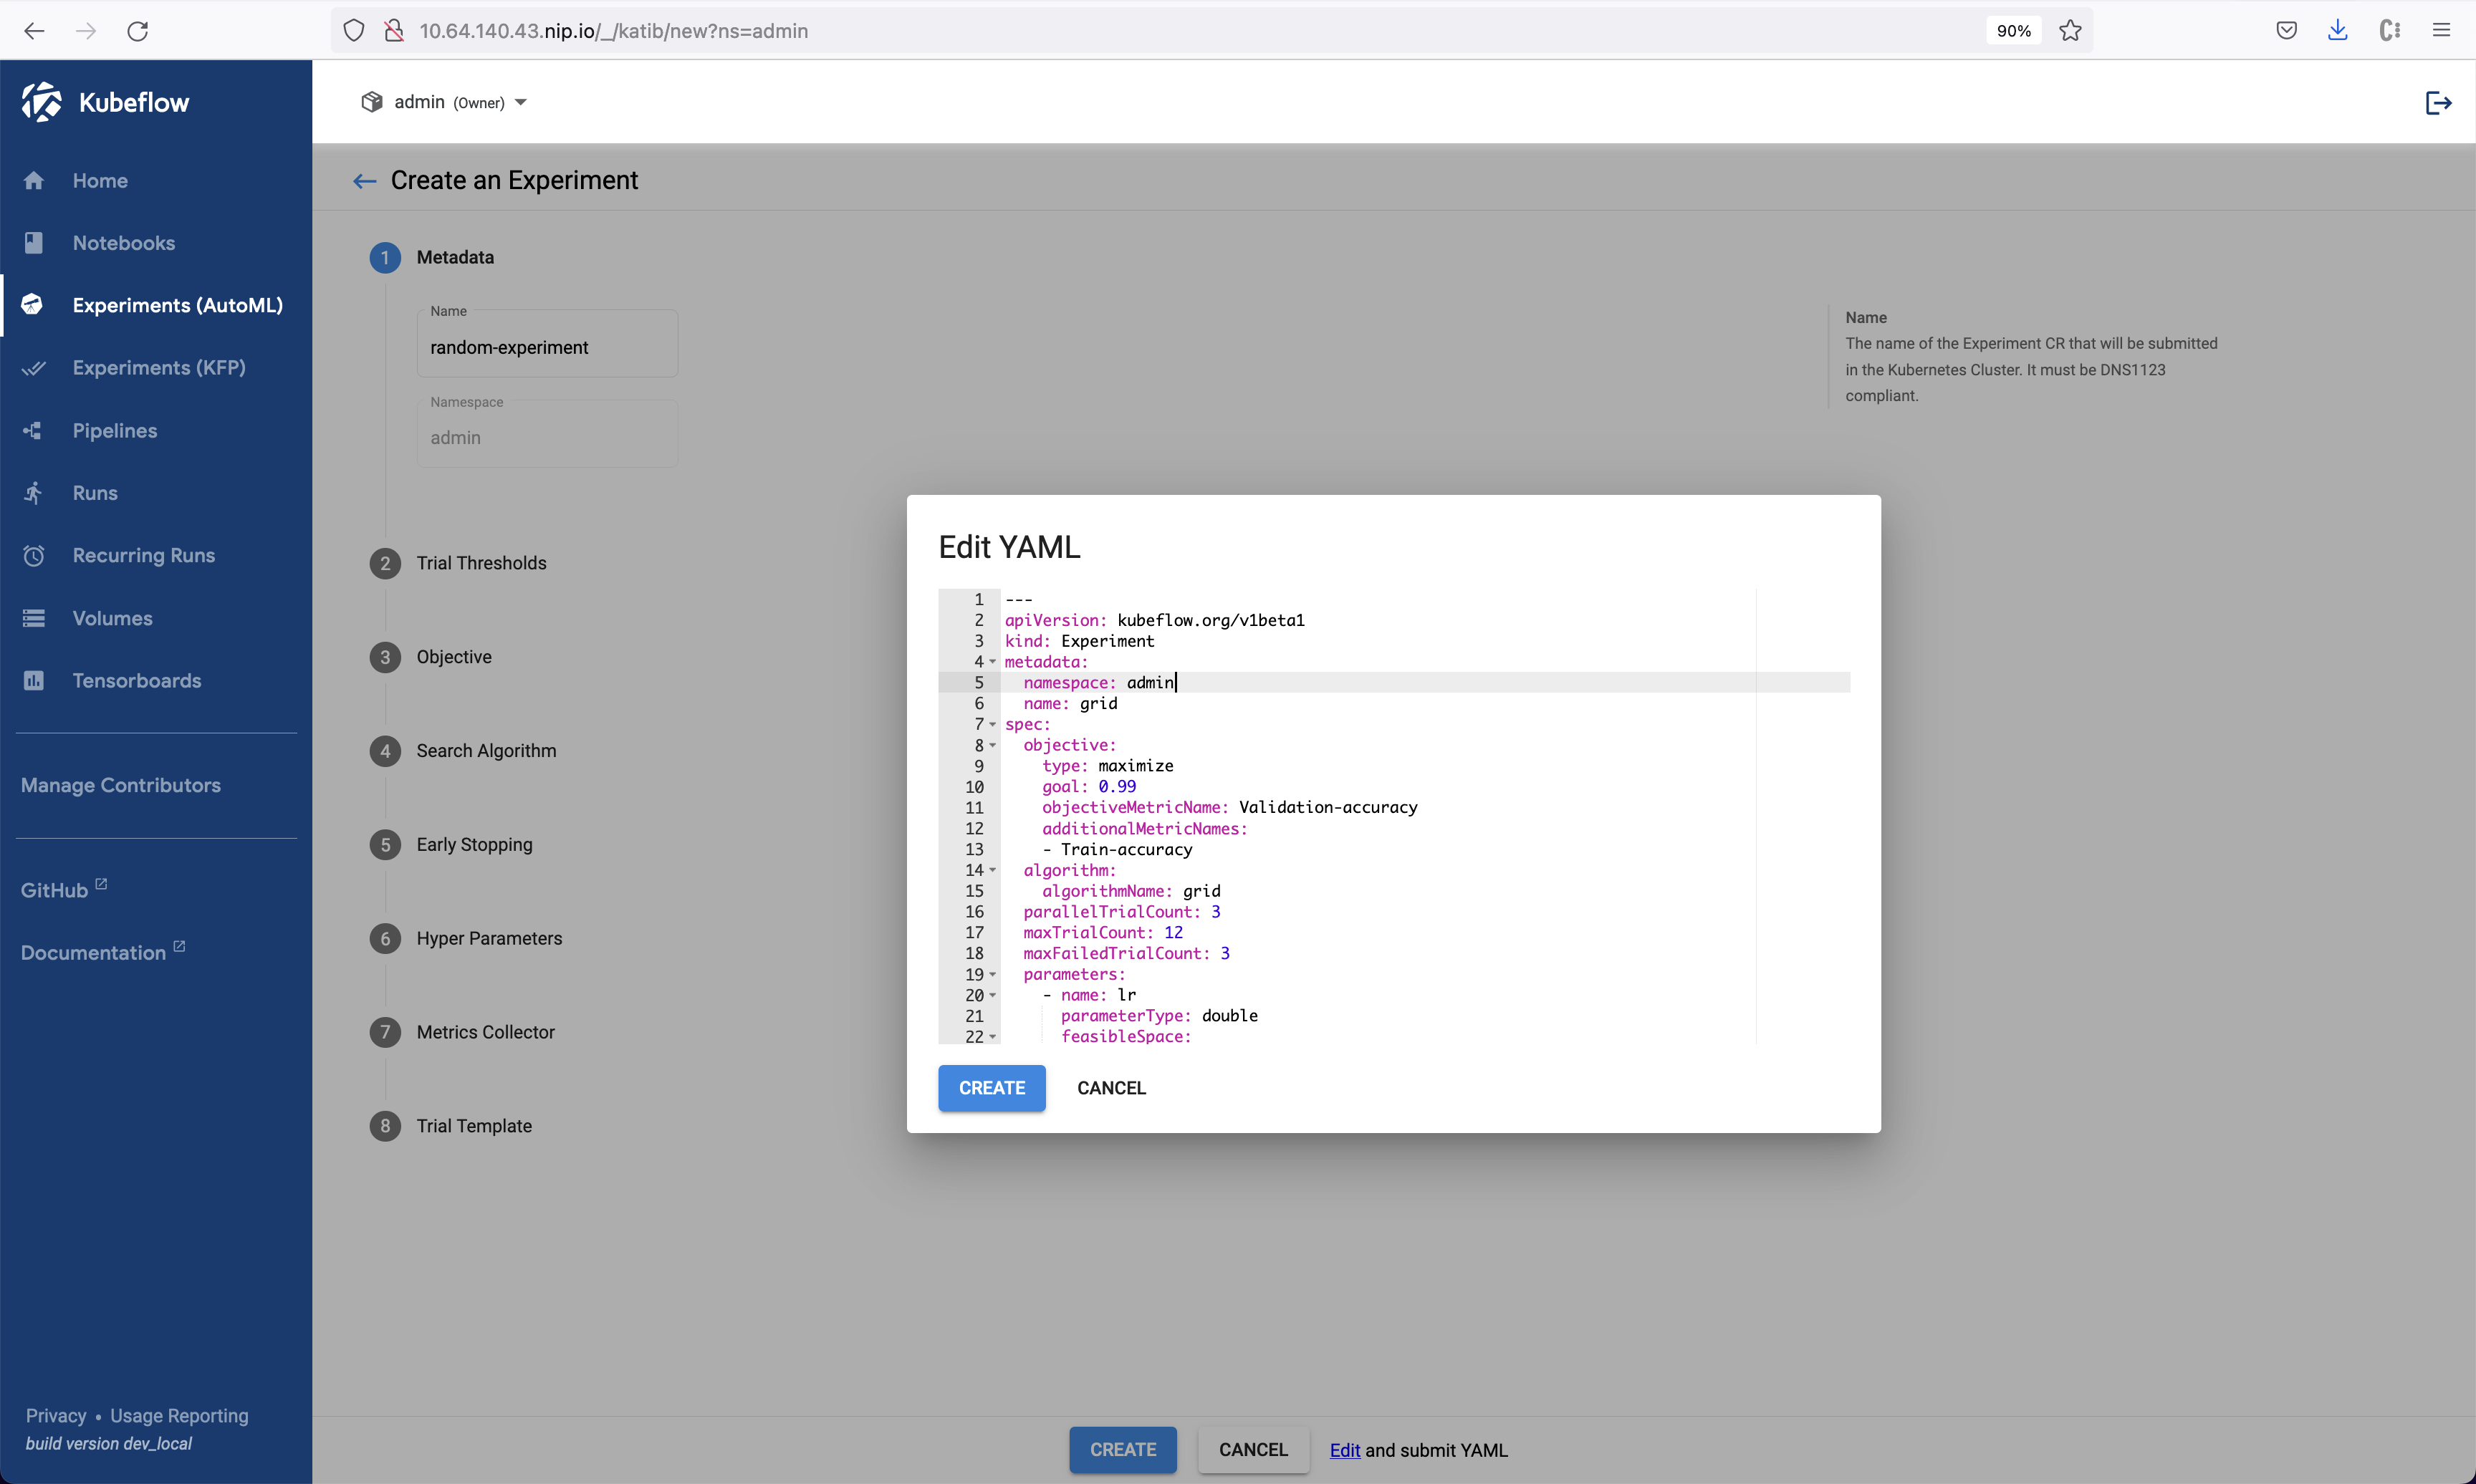
Task: Click the Volumes sidebar icon
Action: (x=35, y=617)
